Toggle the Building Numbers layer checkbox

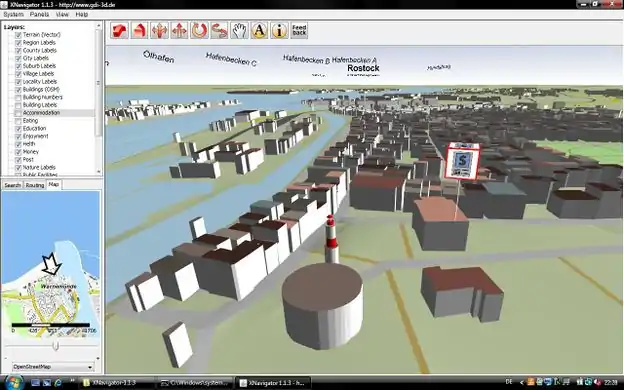click(x=18, y=98)
